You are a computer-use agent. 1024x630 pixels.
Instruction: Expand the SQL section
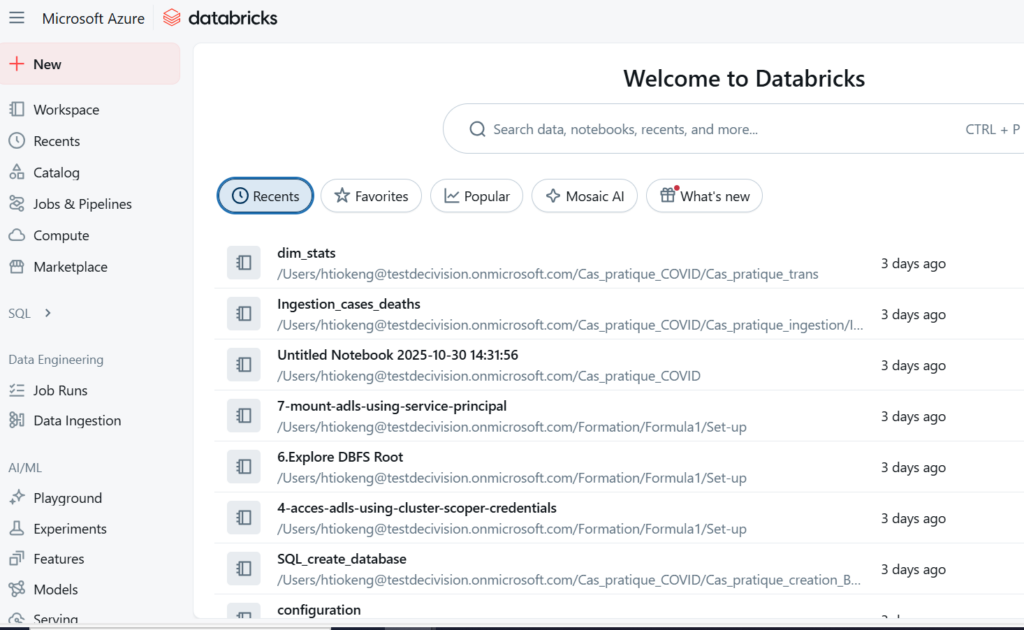click(22, 312)
